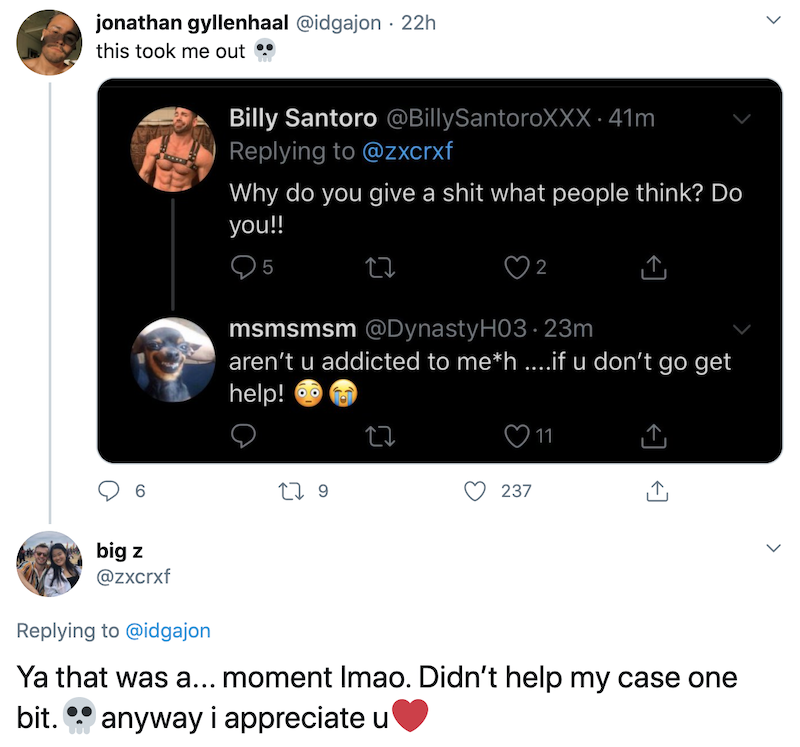The width and height of the screenshot is (800, 747).
Task: Share Billy Santoro's quoted tweet
Action: pyautogui.click(x=652, y=267)
